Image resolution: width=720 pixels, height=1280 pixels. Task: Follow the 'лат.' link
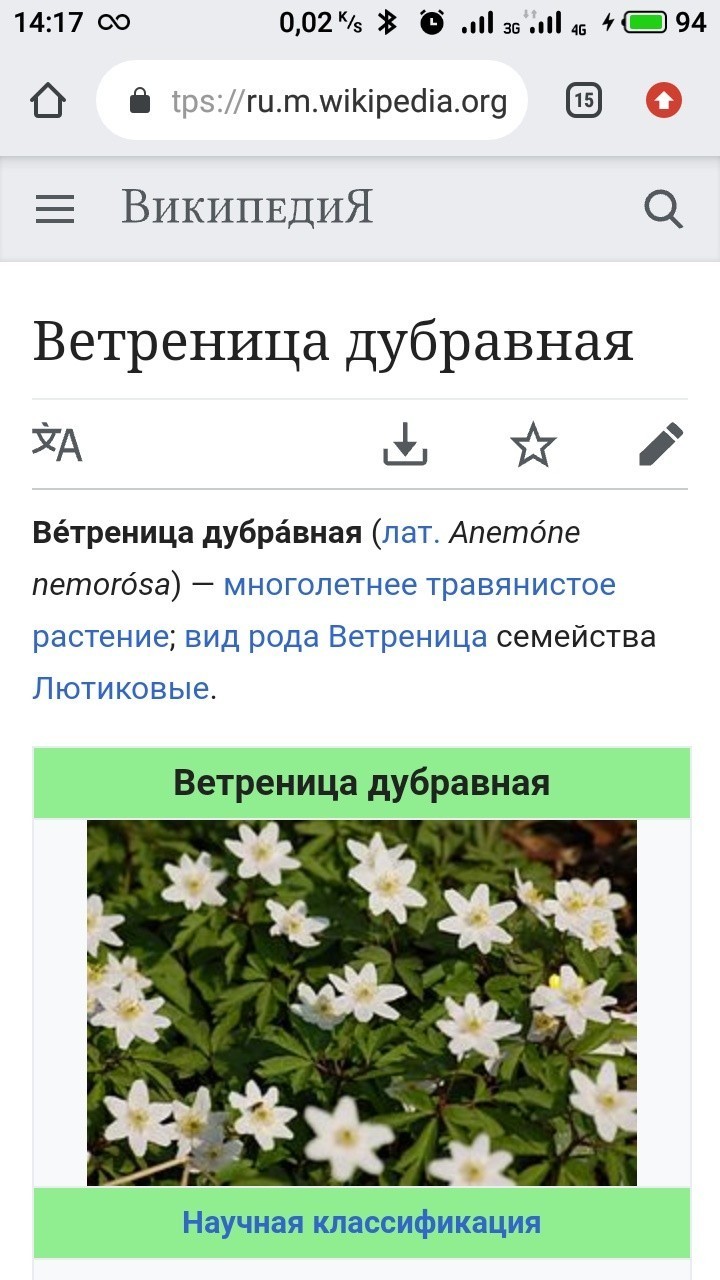pyautogui.click(x=411, y=533)
